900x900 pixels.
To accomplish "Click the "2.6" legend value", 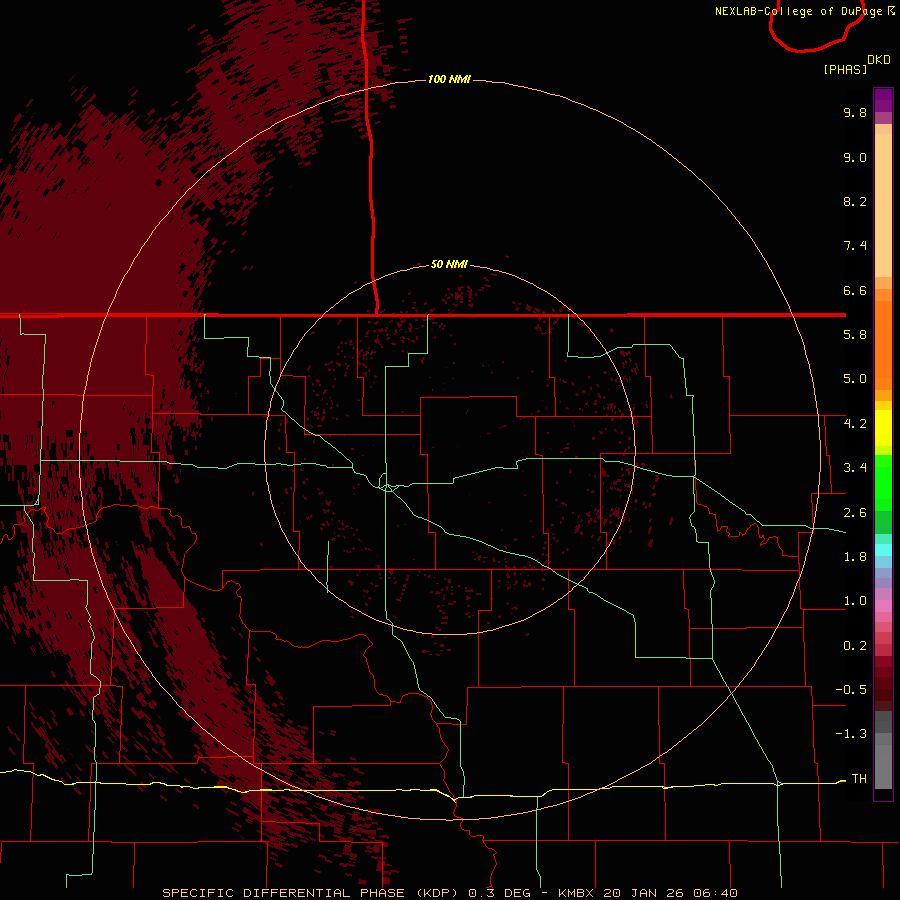I will point(855,513).
